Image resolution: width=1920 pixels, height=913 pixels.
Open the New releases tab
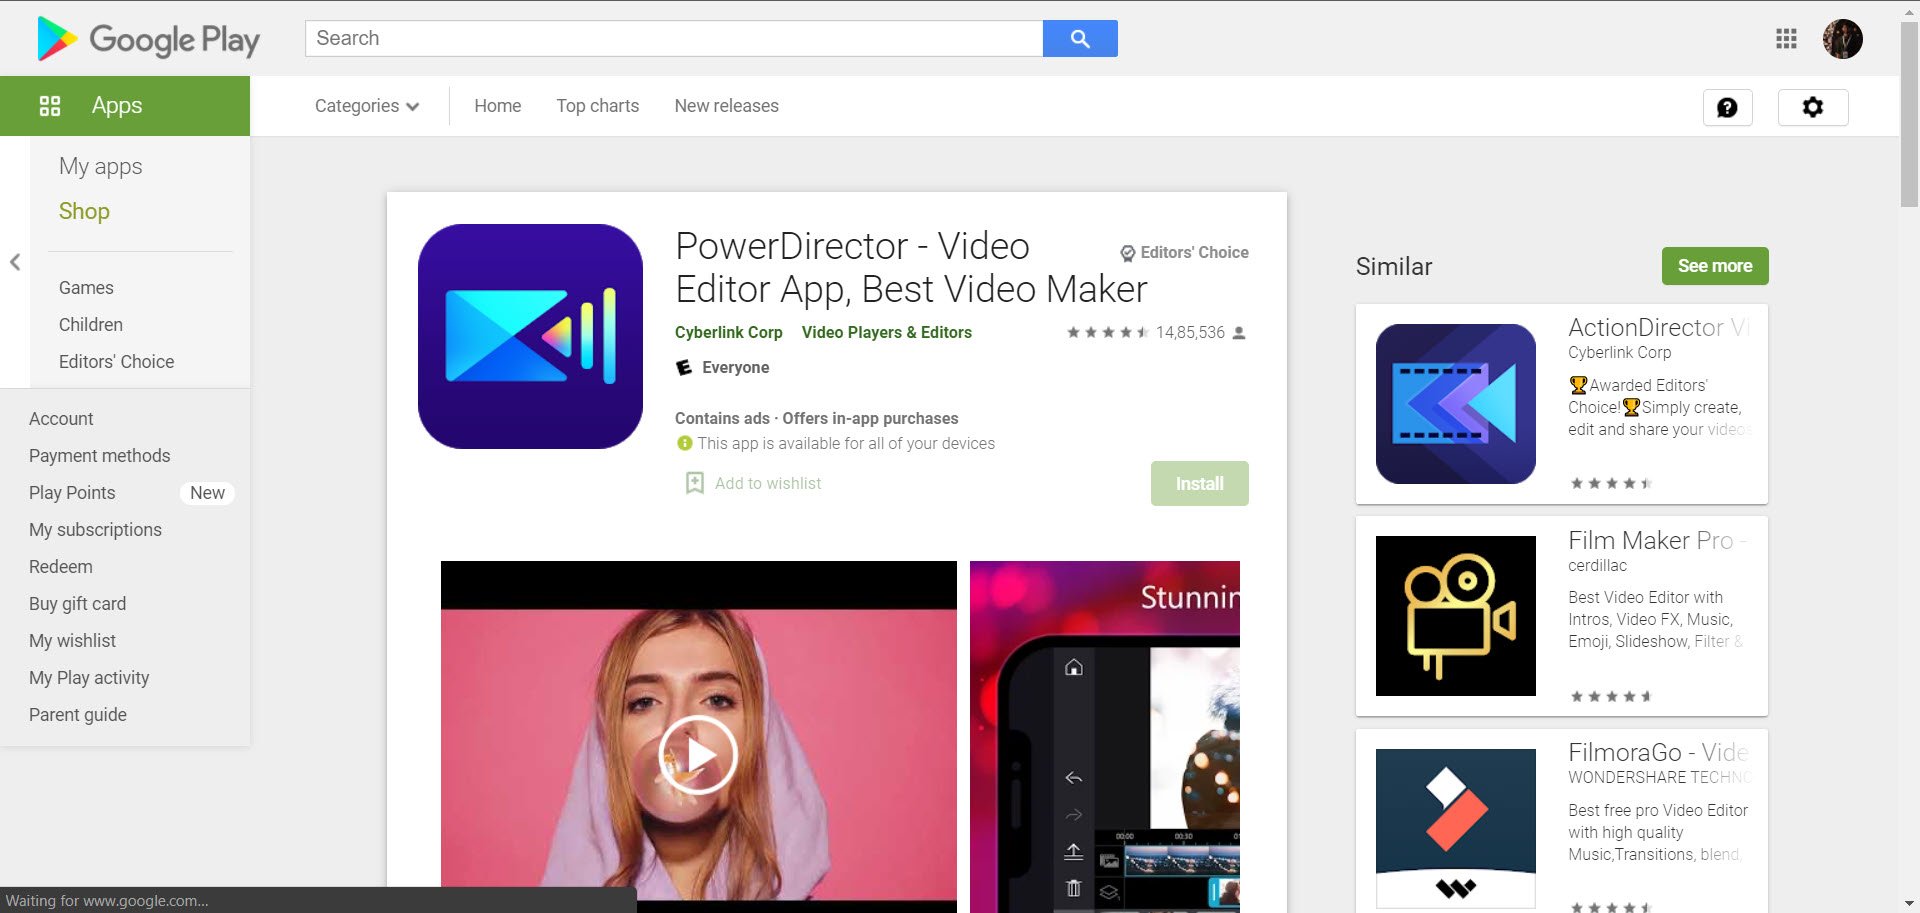pos(726,106)
